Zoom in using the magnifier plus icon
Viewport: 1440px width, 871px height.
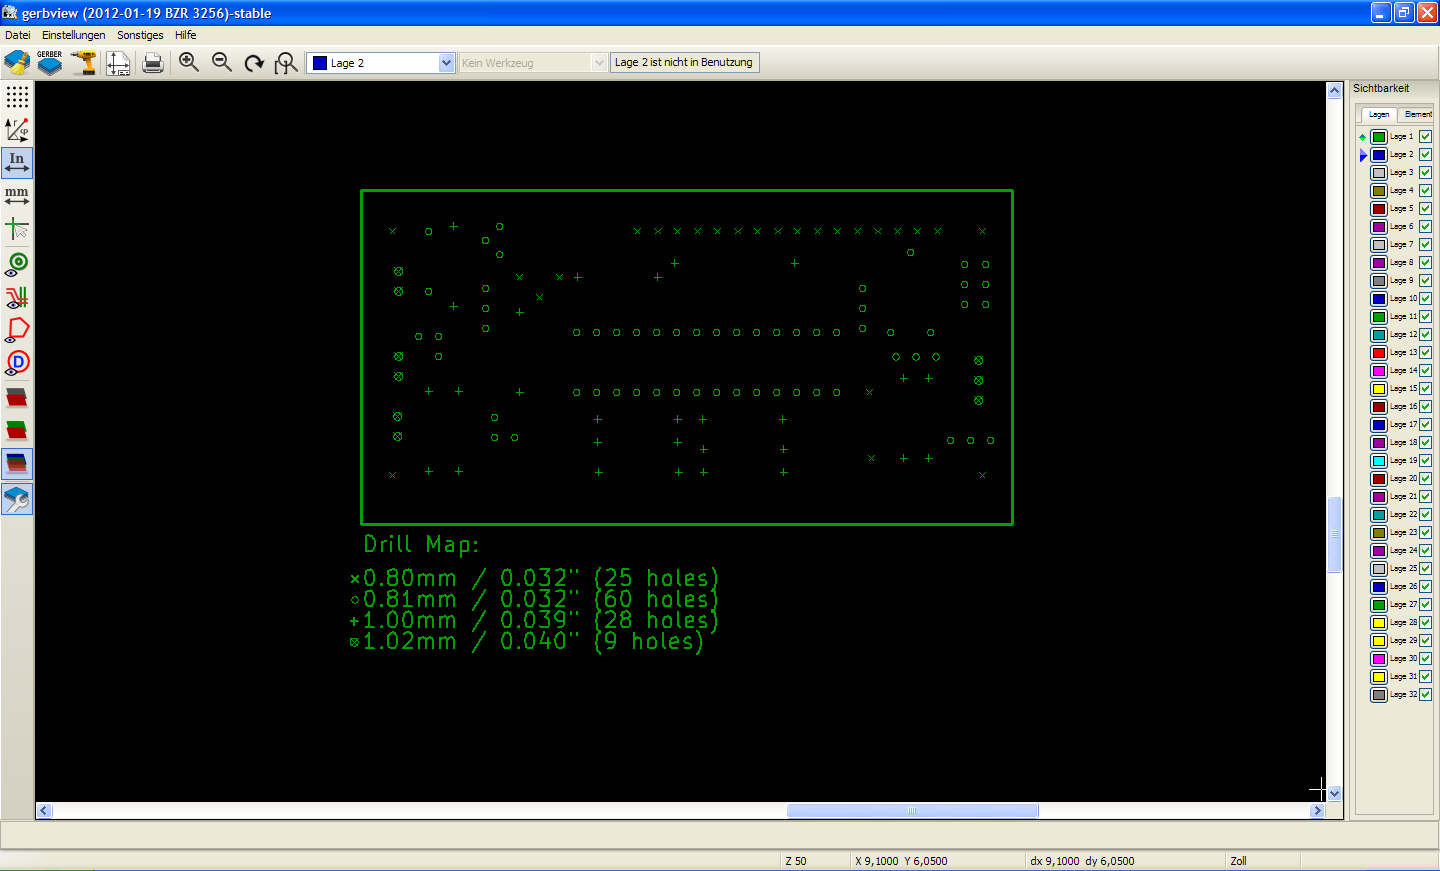pos(188,62)
